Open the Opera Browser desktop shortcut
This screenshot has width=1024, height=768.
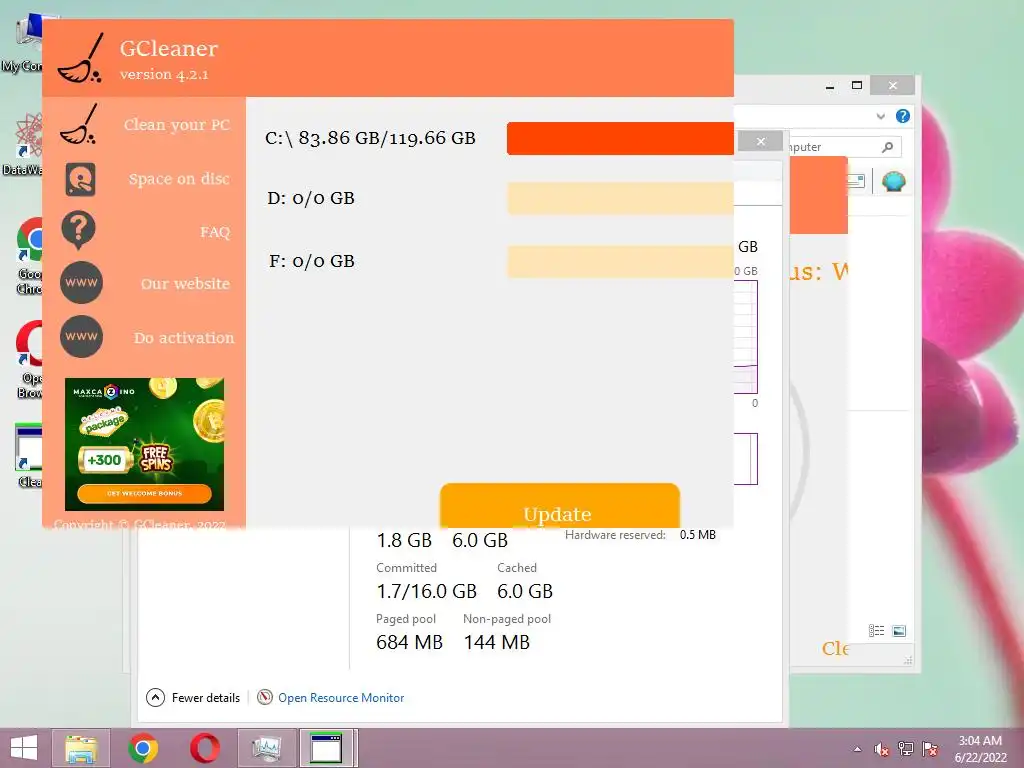coord(29,359)
